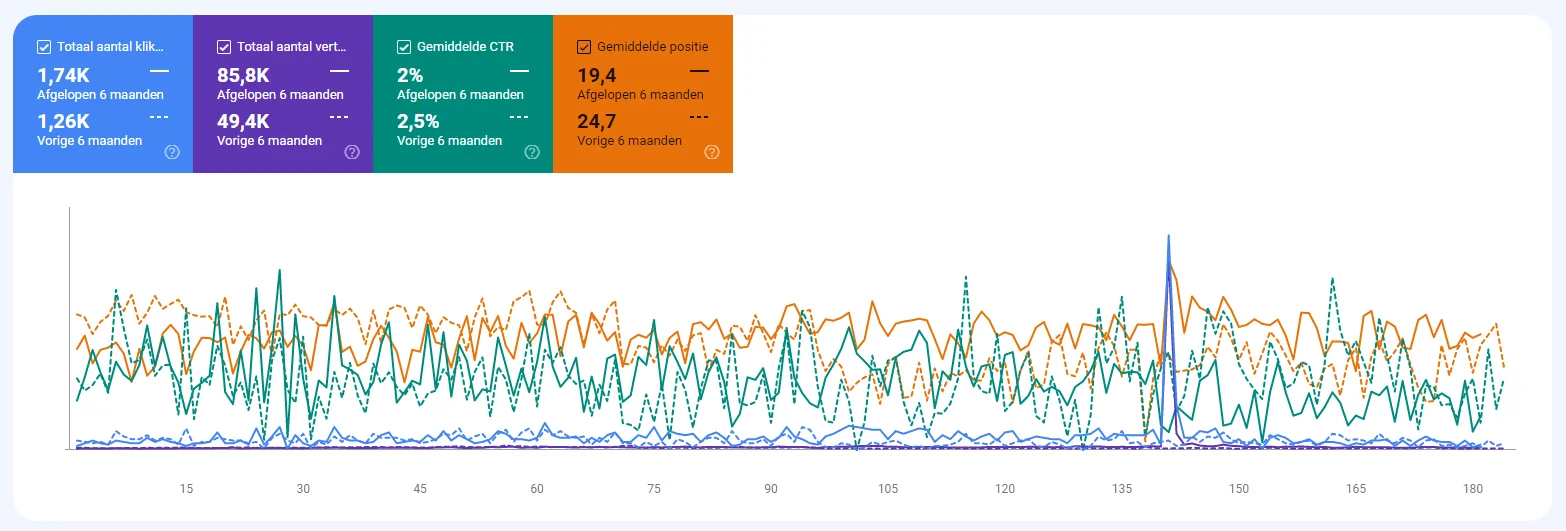
Task: Click dashed line legend beside 24,7
Action: (x=699, y=117)
